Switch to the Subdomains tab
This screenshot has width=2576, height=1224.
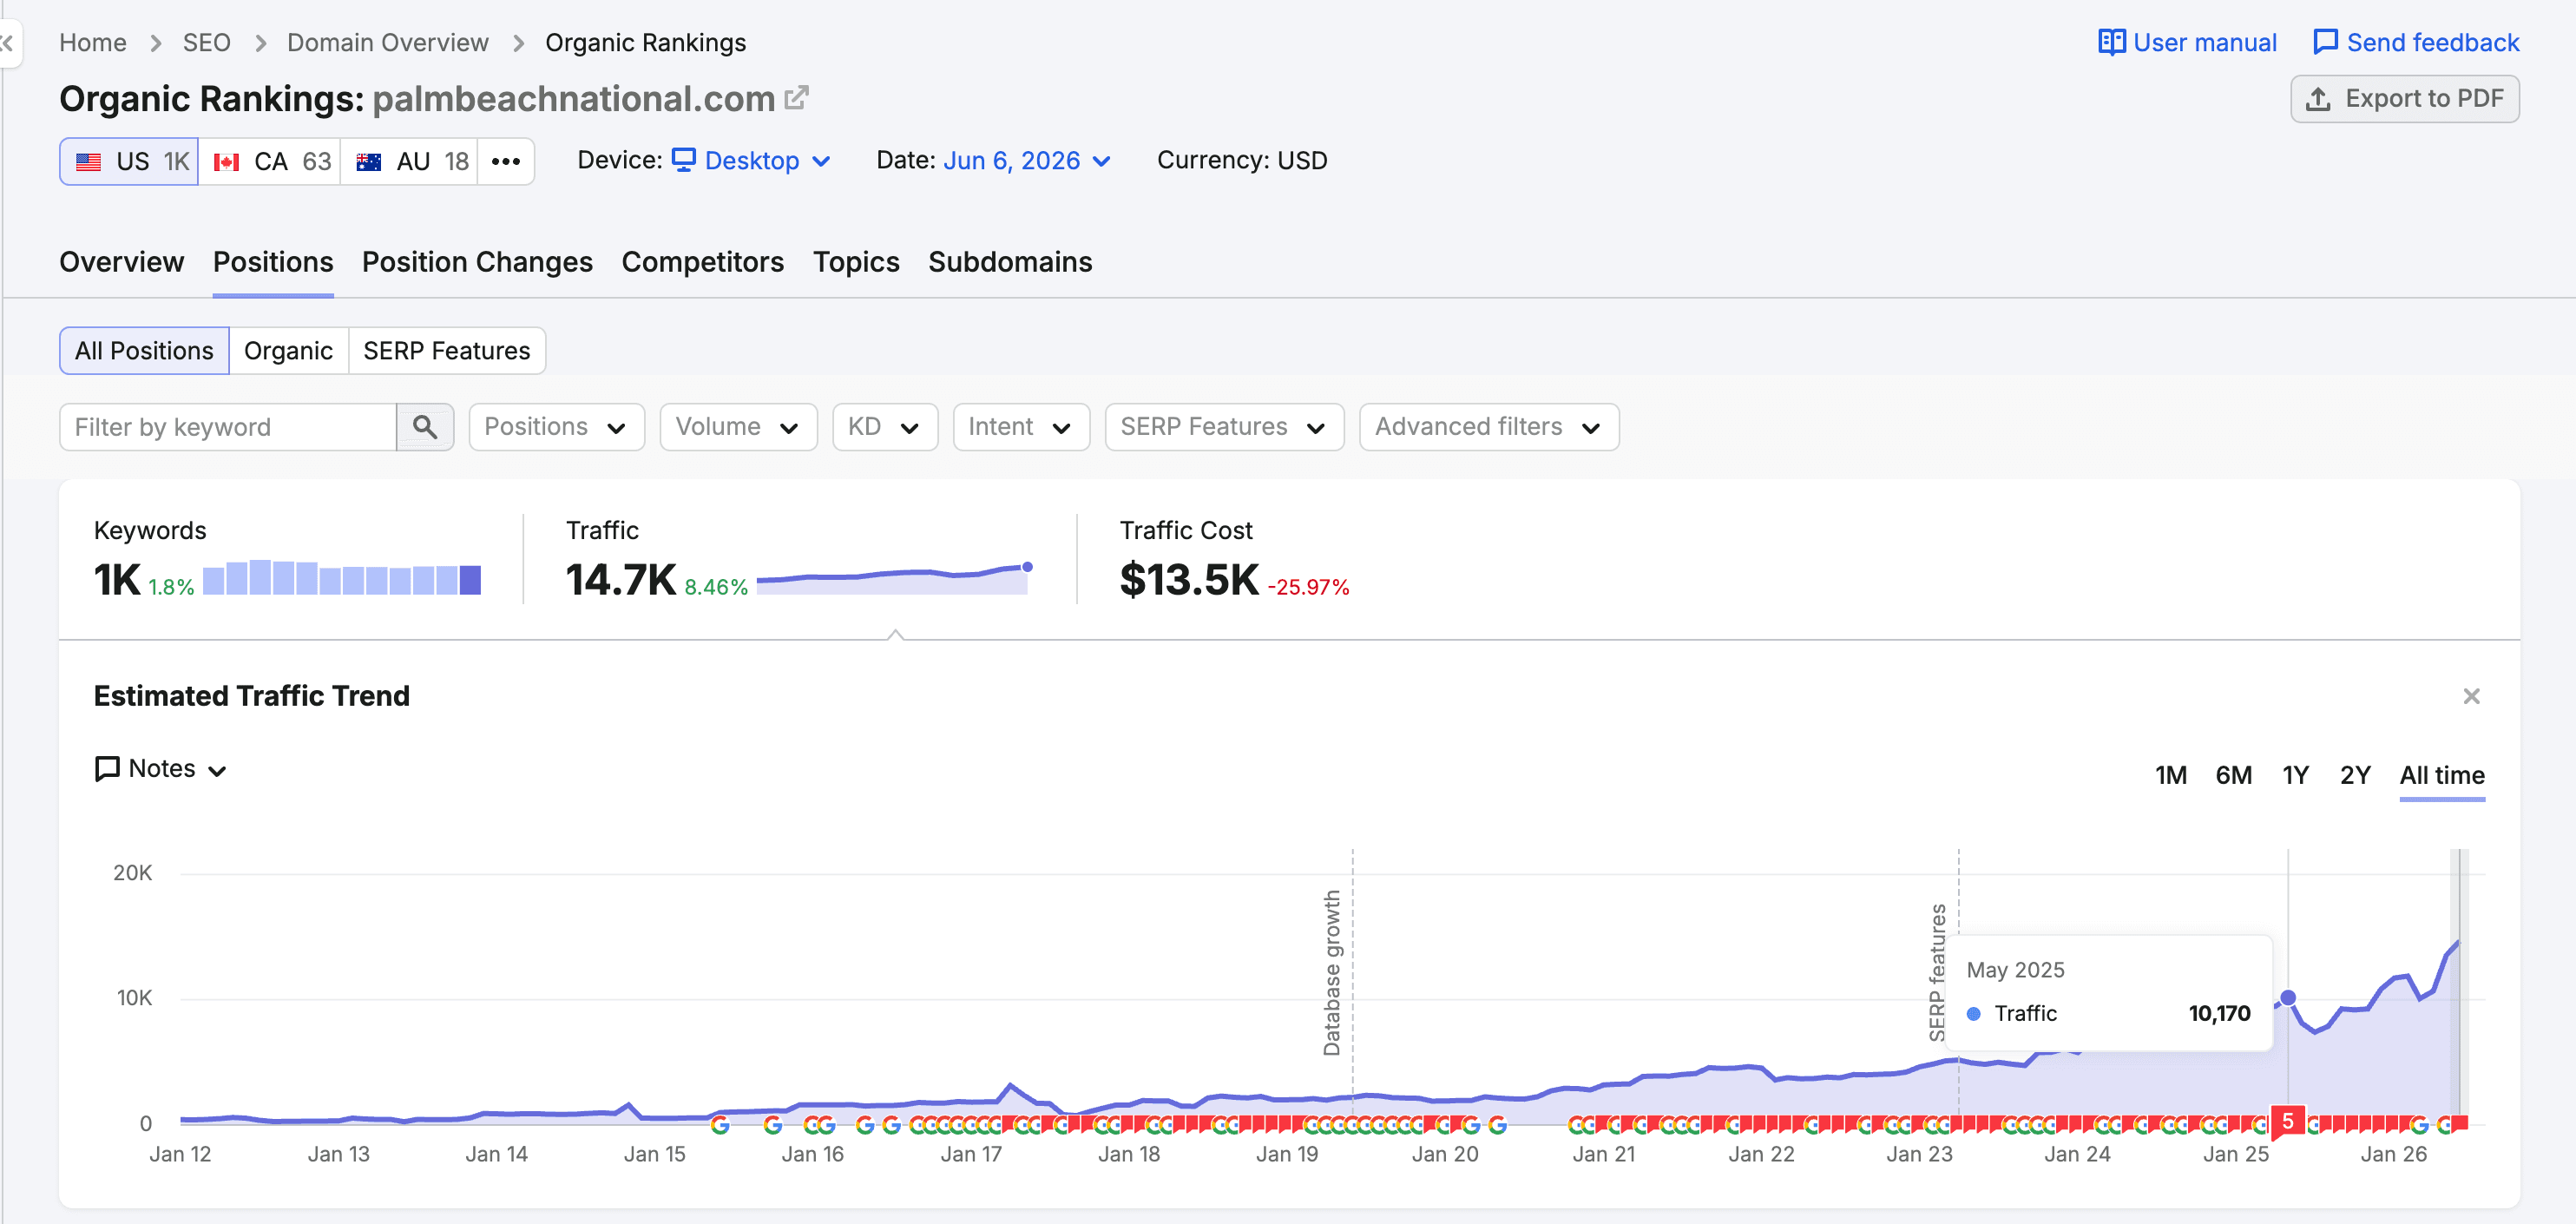[1010, 262]
